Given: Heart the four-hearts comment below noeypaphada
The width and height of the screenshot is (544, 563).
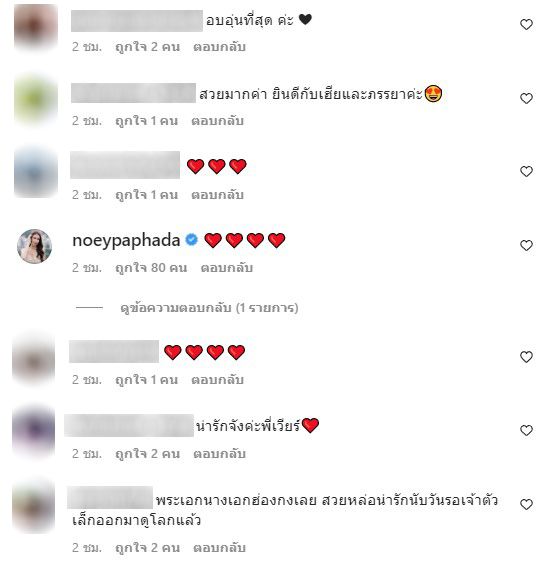Looking at the screenshot, I should 526,357.
